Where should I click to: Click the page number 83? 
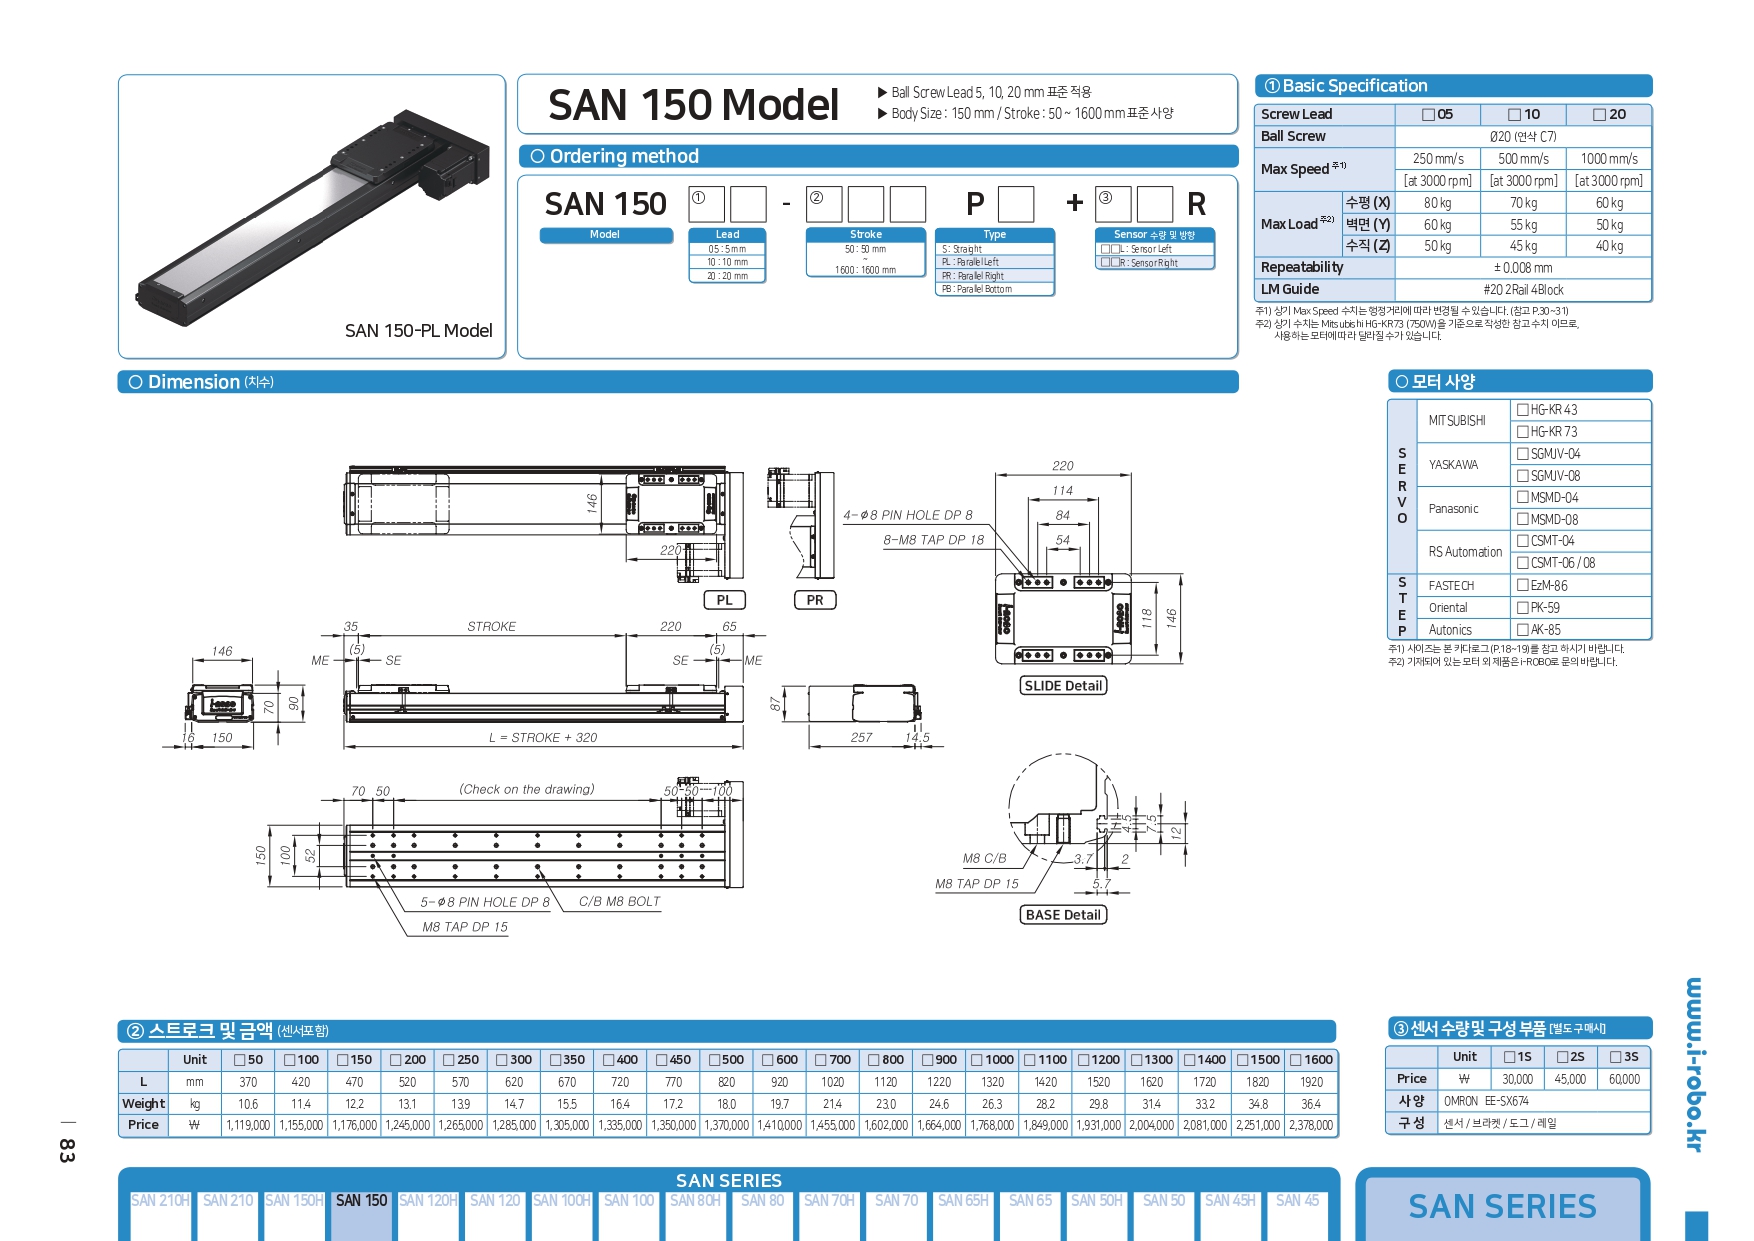click(x=67, y=1150)
